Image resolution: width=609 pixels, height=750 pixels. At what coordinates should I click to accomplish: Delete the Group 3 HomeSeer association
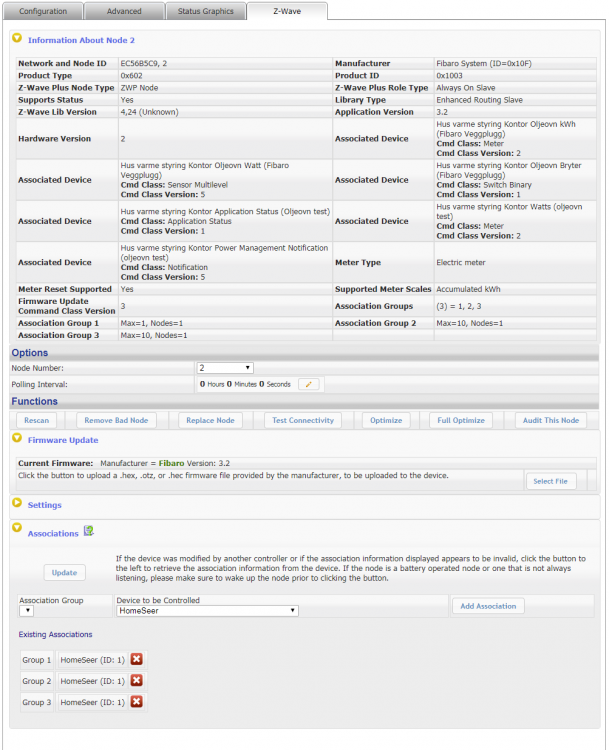coord(137,702)
